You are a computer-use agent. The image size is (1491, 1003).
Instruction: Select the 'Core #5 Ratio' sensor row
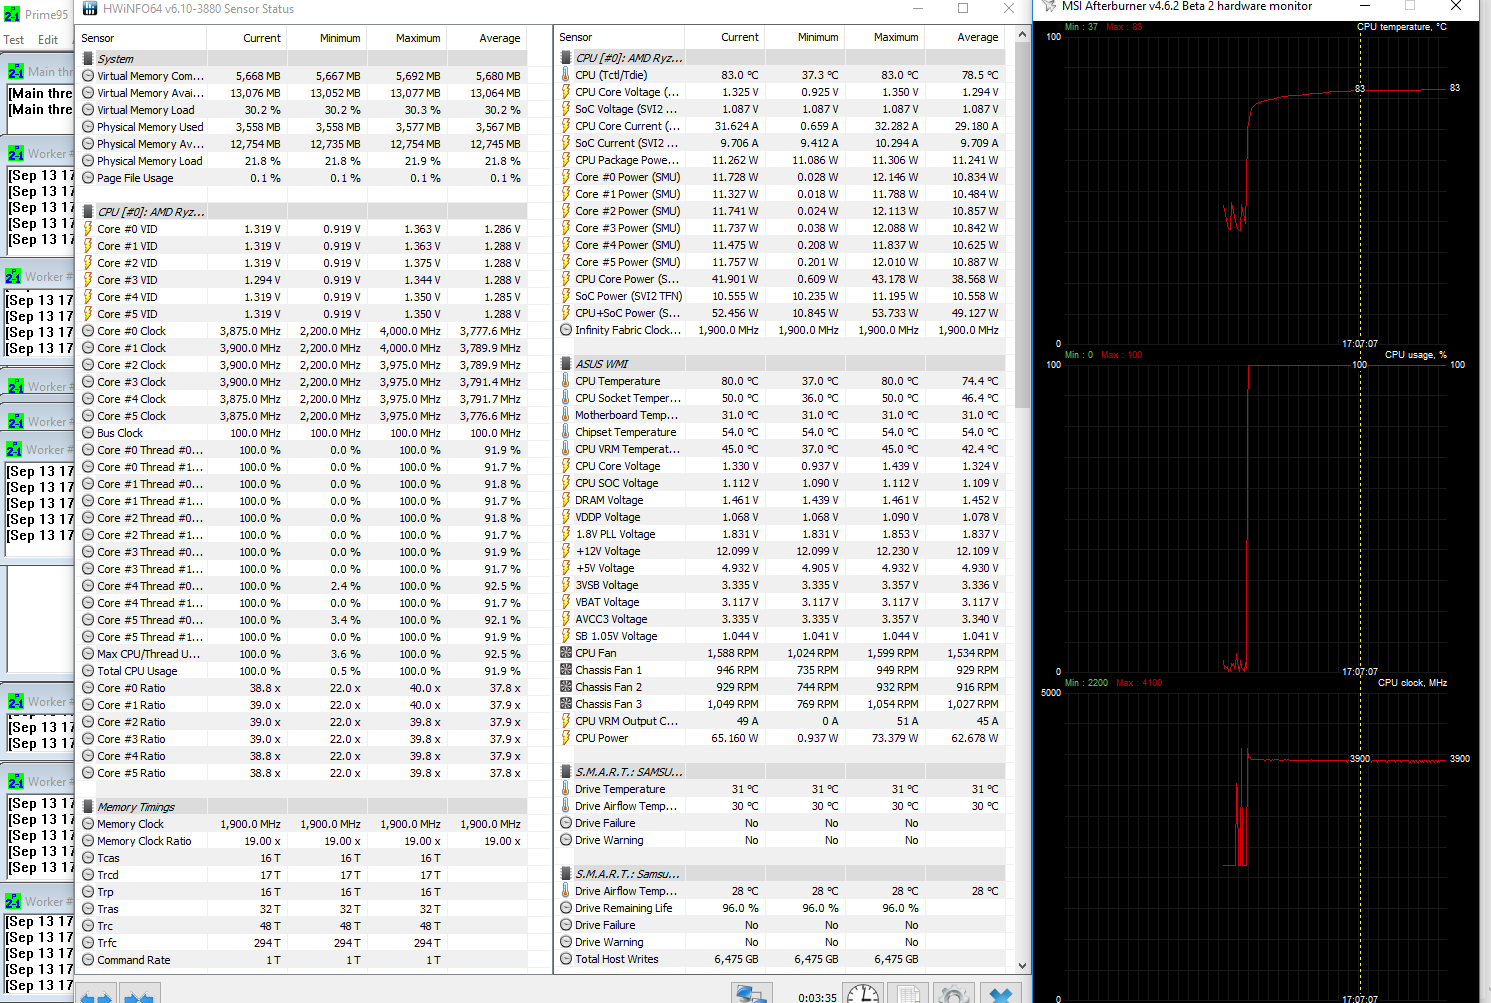point(303,773)
